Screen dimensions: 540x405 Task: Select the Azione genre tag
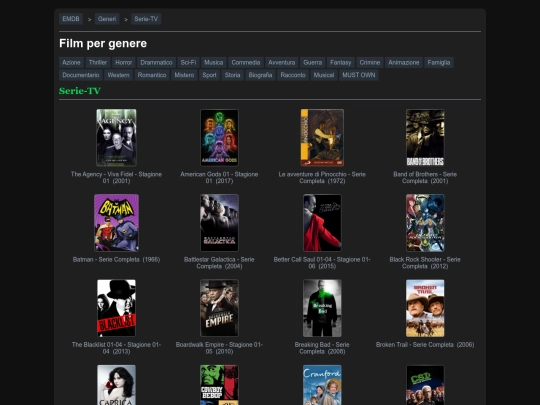click(71, 63)
